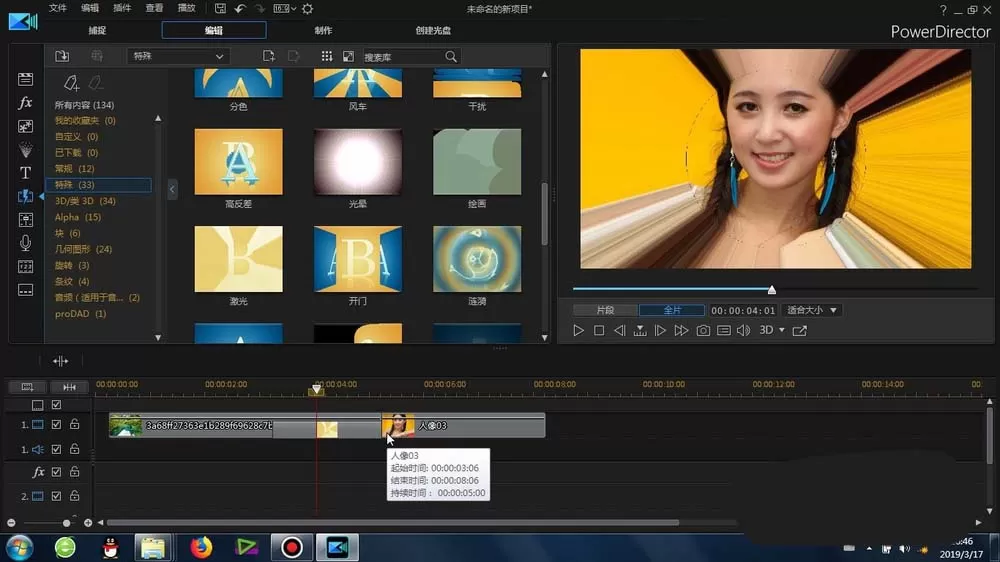Image resolution: width=1000 pixels, height=562 pixels.
Task: Click the search library magnifier icon
Action: click(x=451, y=57)
